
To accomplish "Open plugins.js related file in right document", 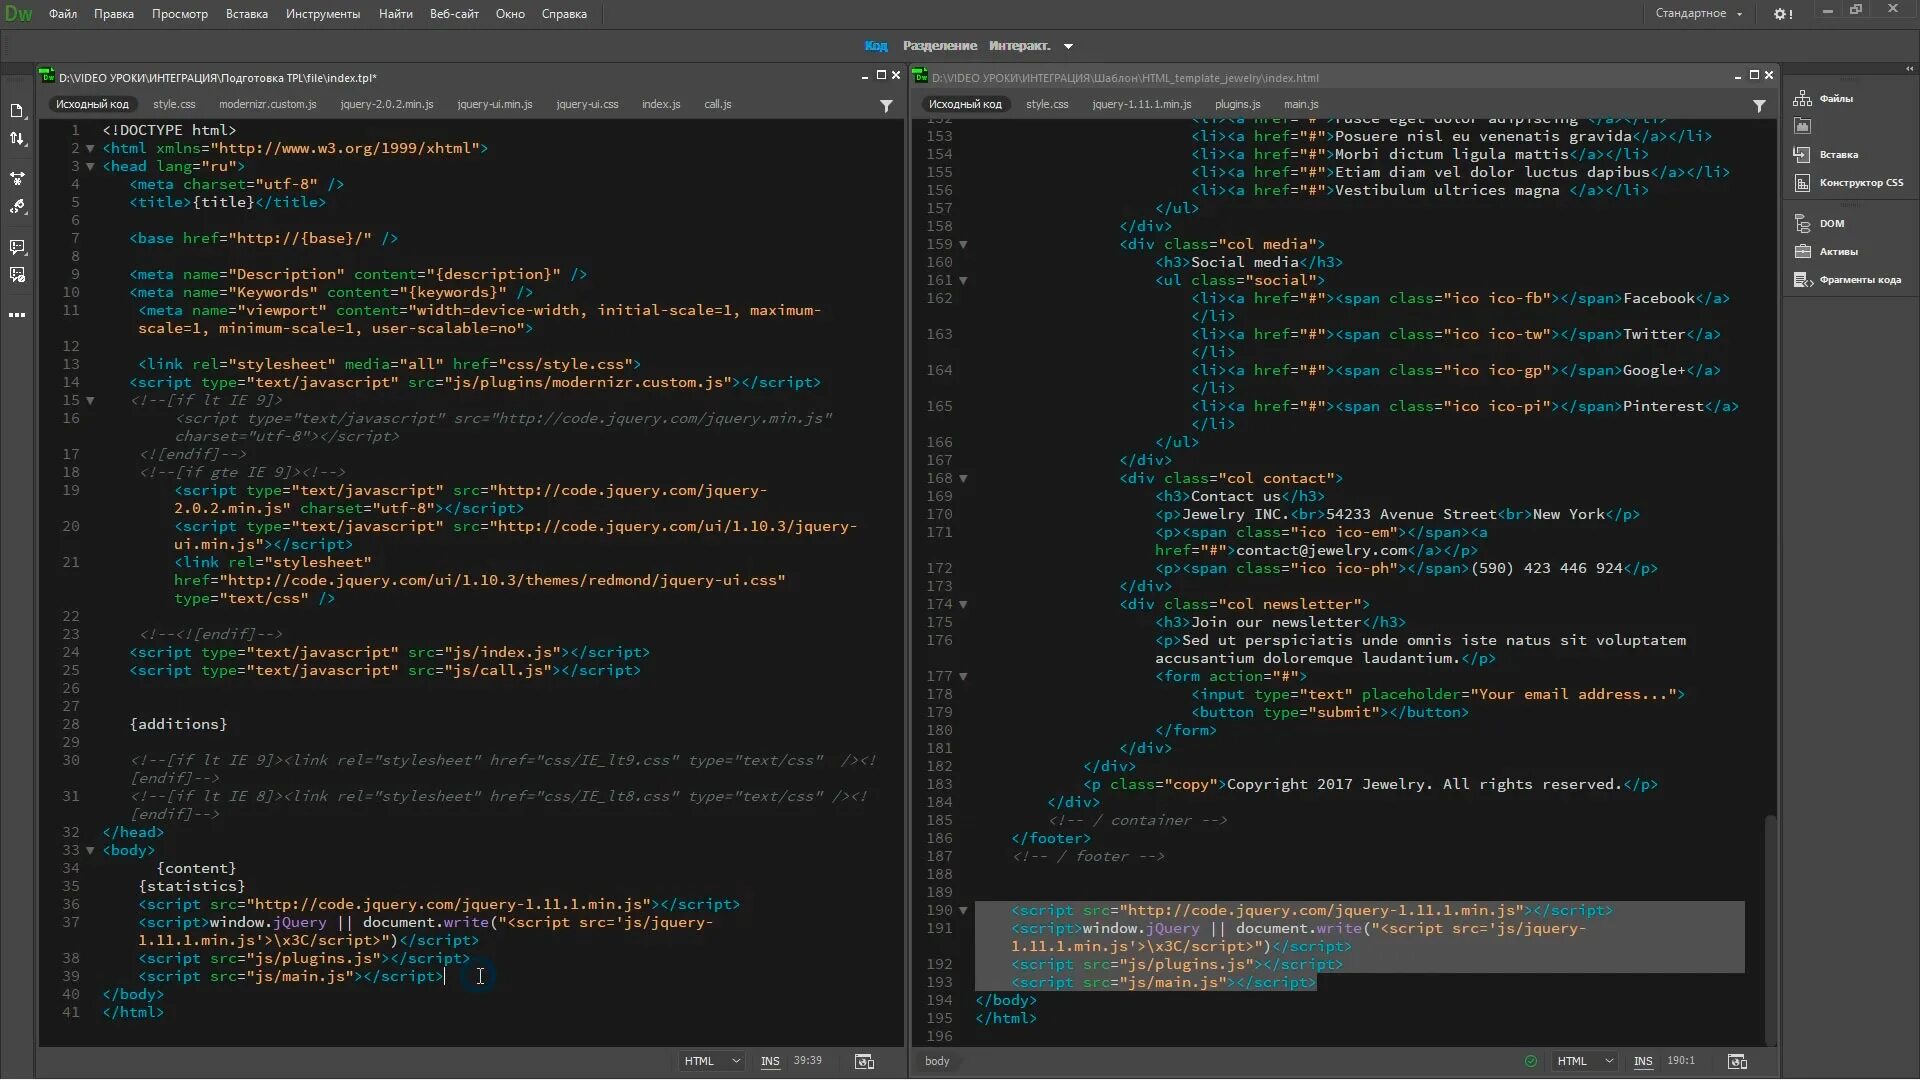I will (x=1238, y=104).
